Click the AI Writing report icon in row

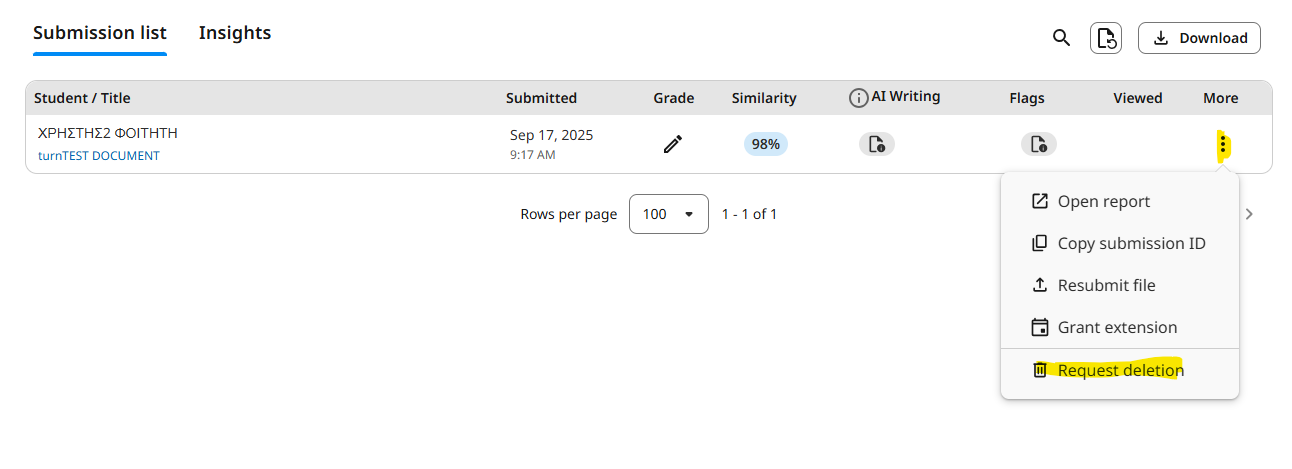click(x=876, y=144)
